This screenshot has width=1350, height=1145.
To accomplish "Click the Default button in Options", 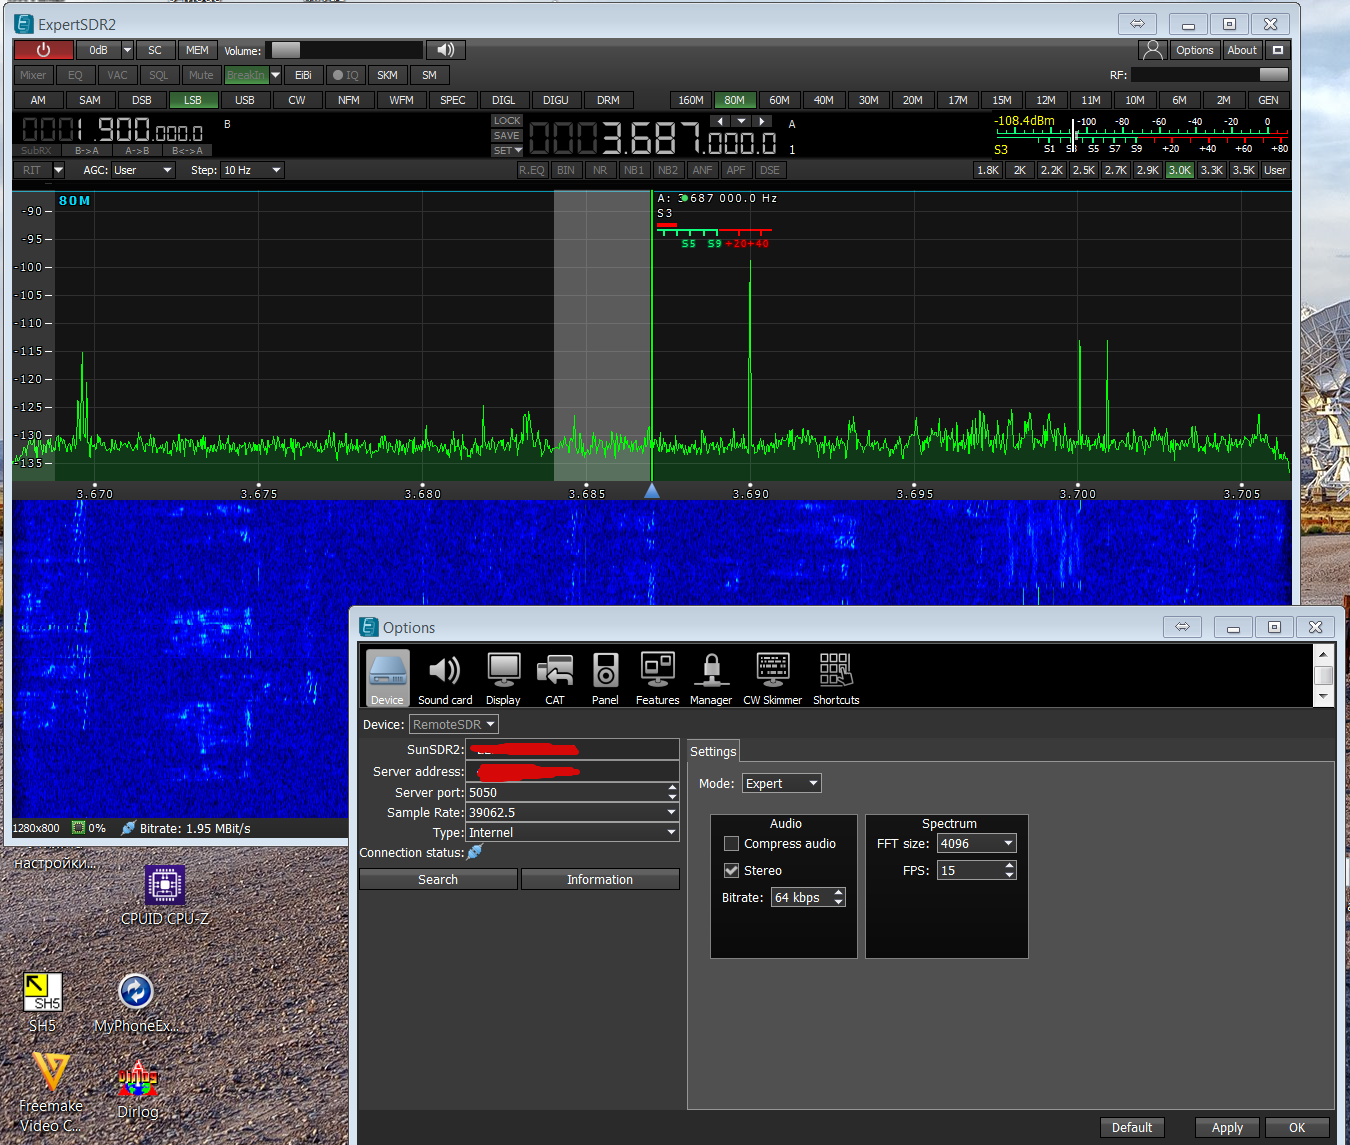I will (x=1132, y=1127).
